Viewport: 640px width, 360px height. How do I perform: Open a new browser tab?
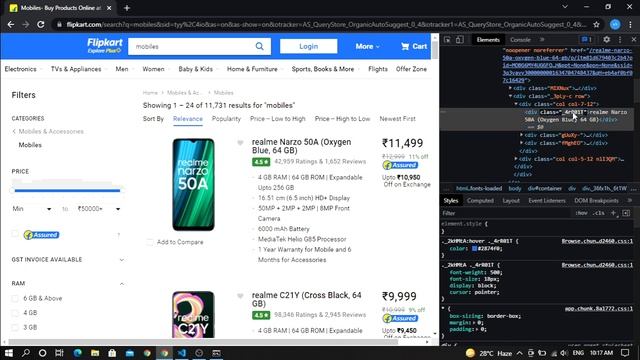(x=127, y=8)
